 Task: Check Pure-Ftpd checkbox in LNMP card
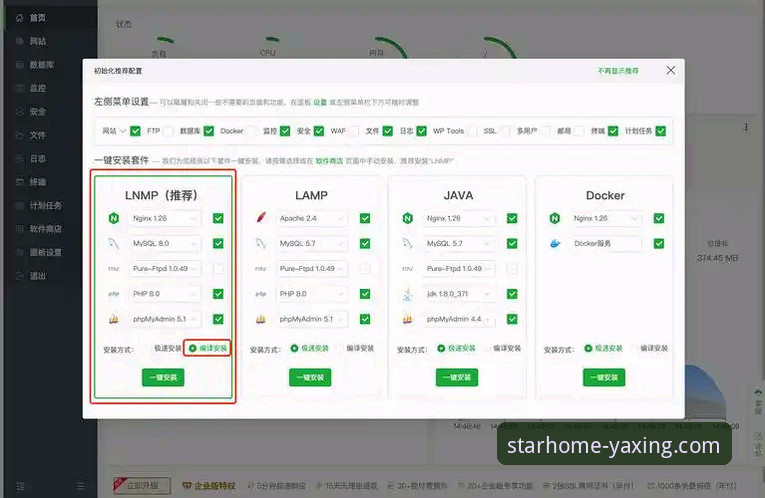[218, 268]
